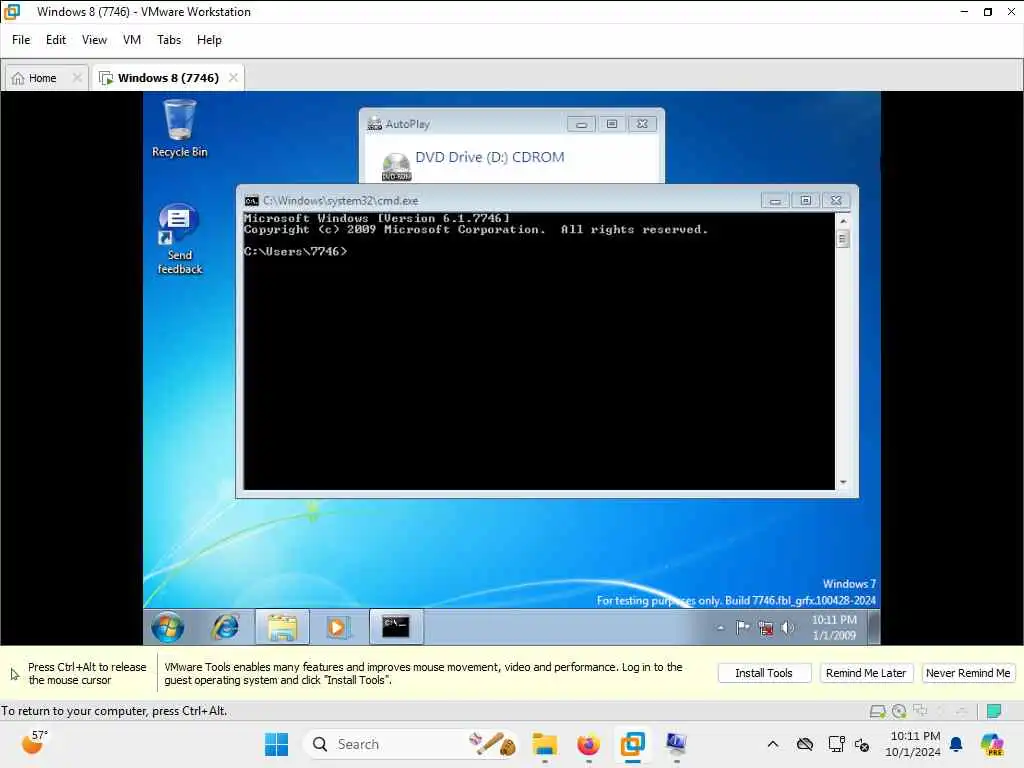Open File Explorer on host taskbar
The image size is (1024, 768).
coord(545,744)
